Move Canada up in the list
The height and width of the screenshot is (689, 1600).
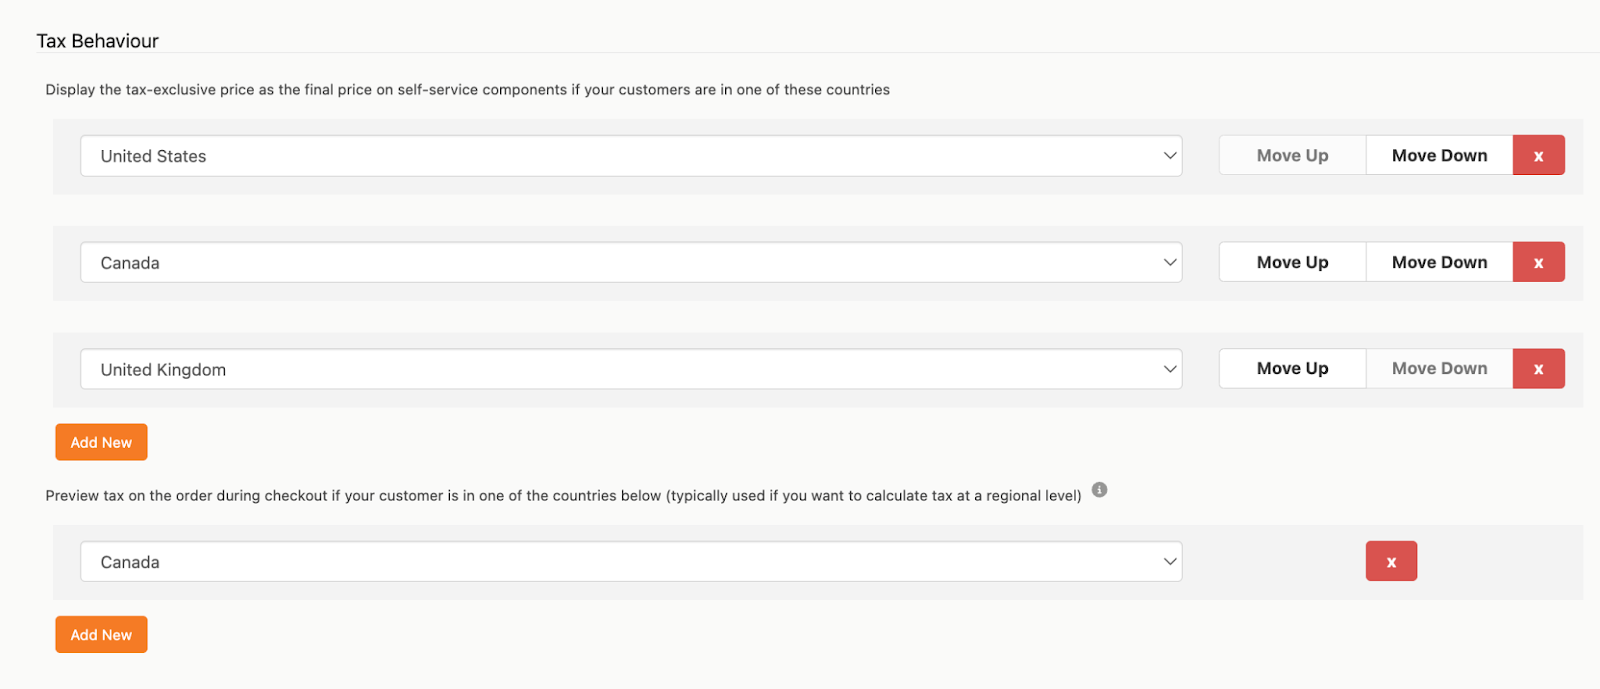click(1292, 262)
